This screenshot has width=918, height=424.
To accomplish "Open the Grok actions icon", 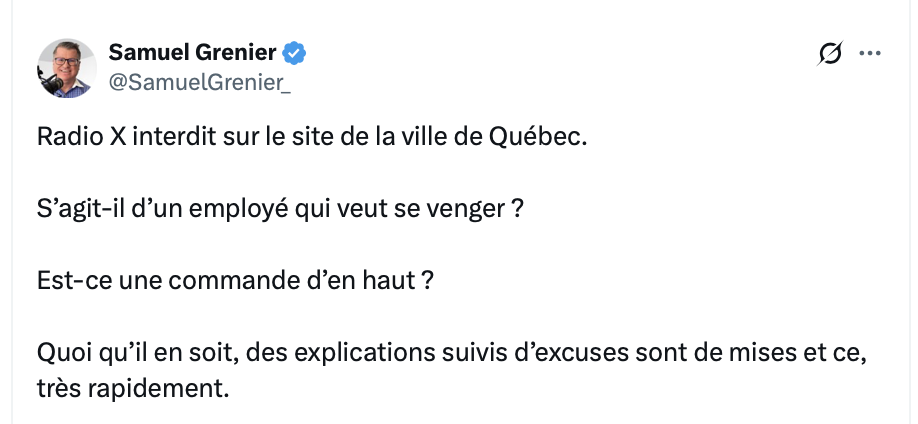I will pos(829,54).
